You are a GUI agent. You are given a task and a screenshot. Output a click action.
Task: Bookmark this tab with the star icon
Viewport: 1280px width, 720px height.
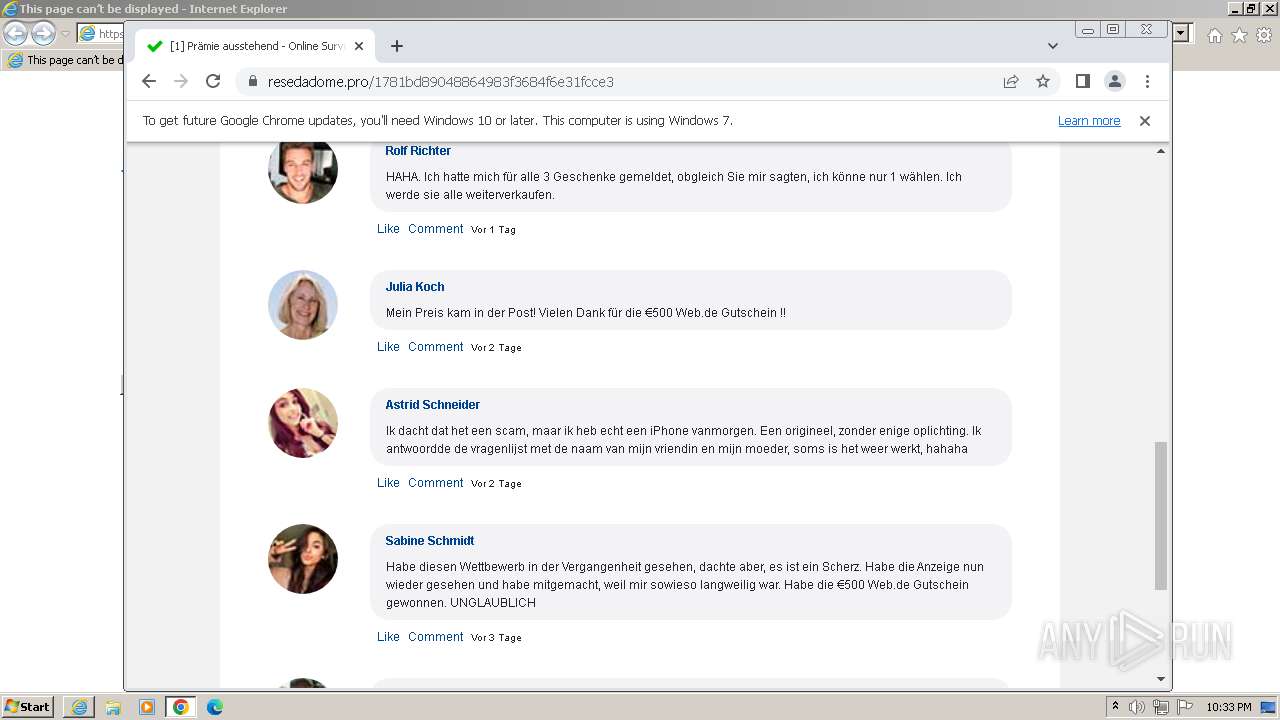[1043, 81]
